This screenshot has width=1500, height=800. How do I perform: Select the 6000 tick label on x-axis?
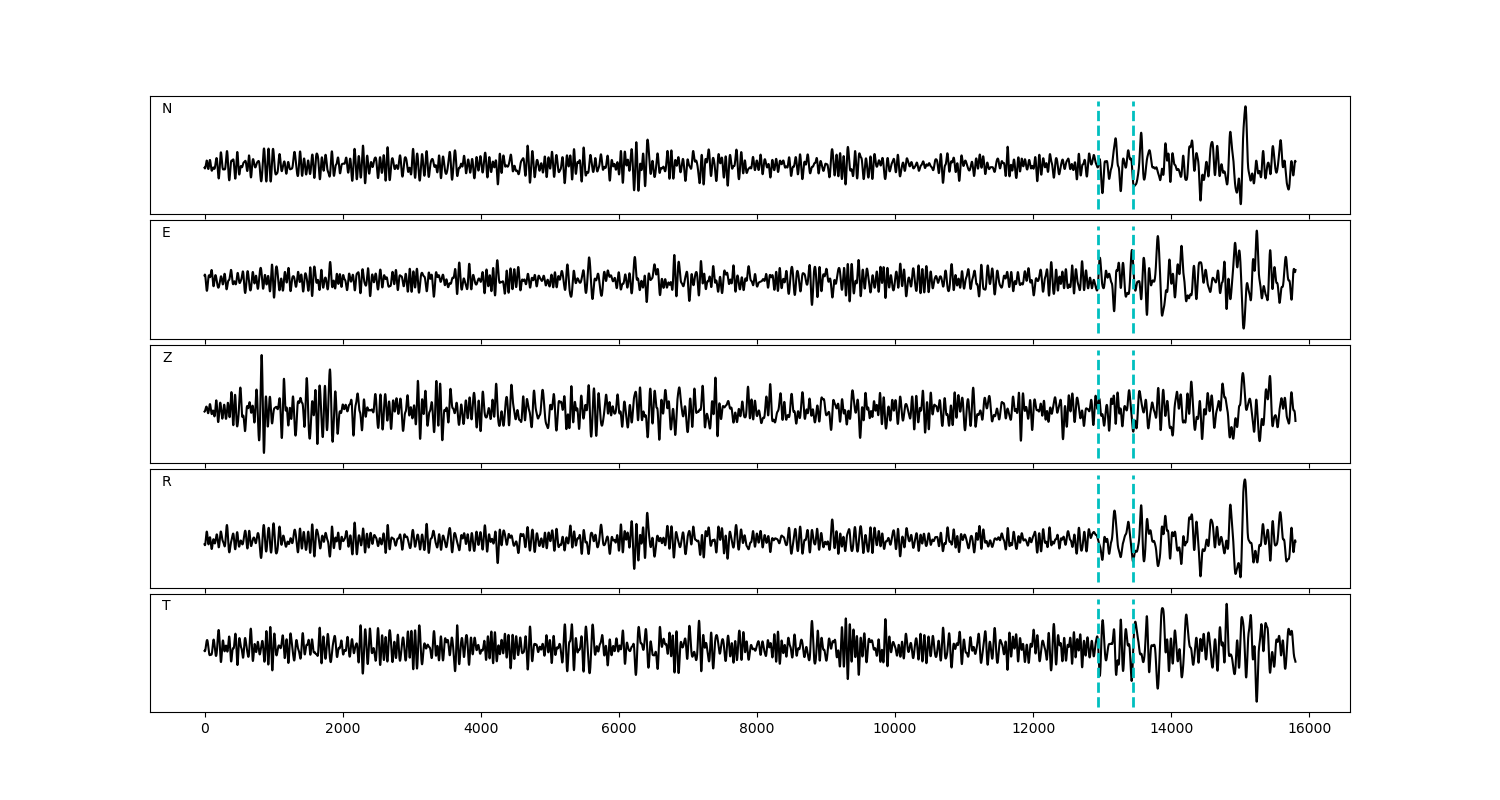click(619, 729)
